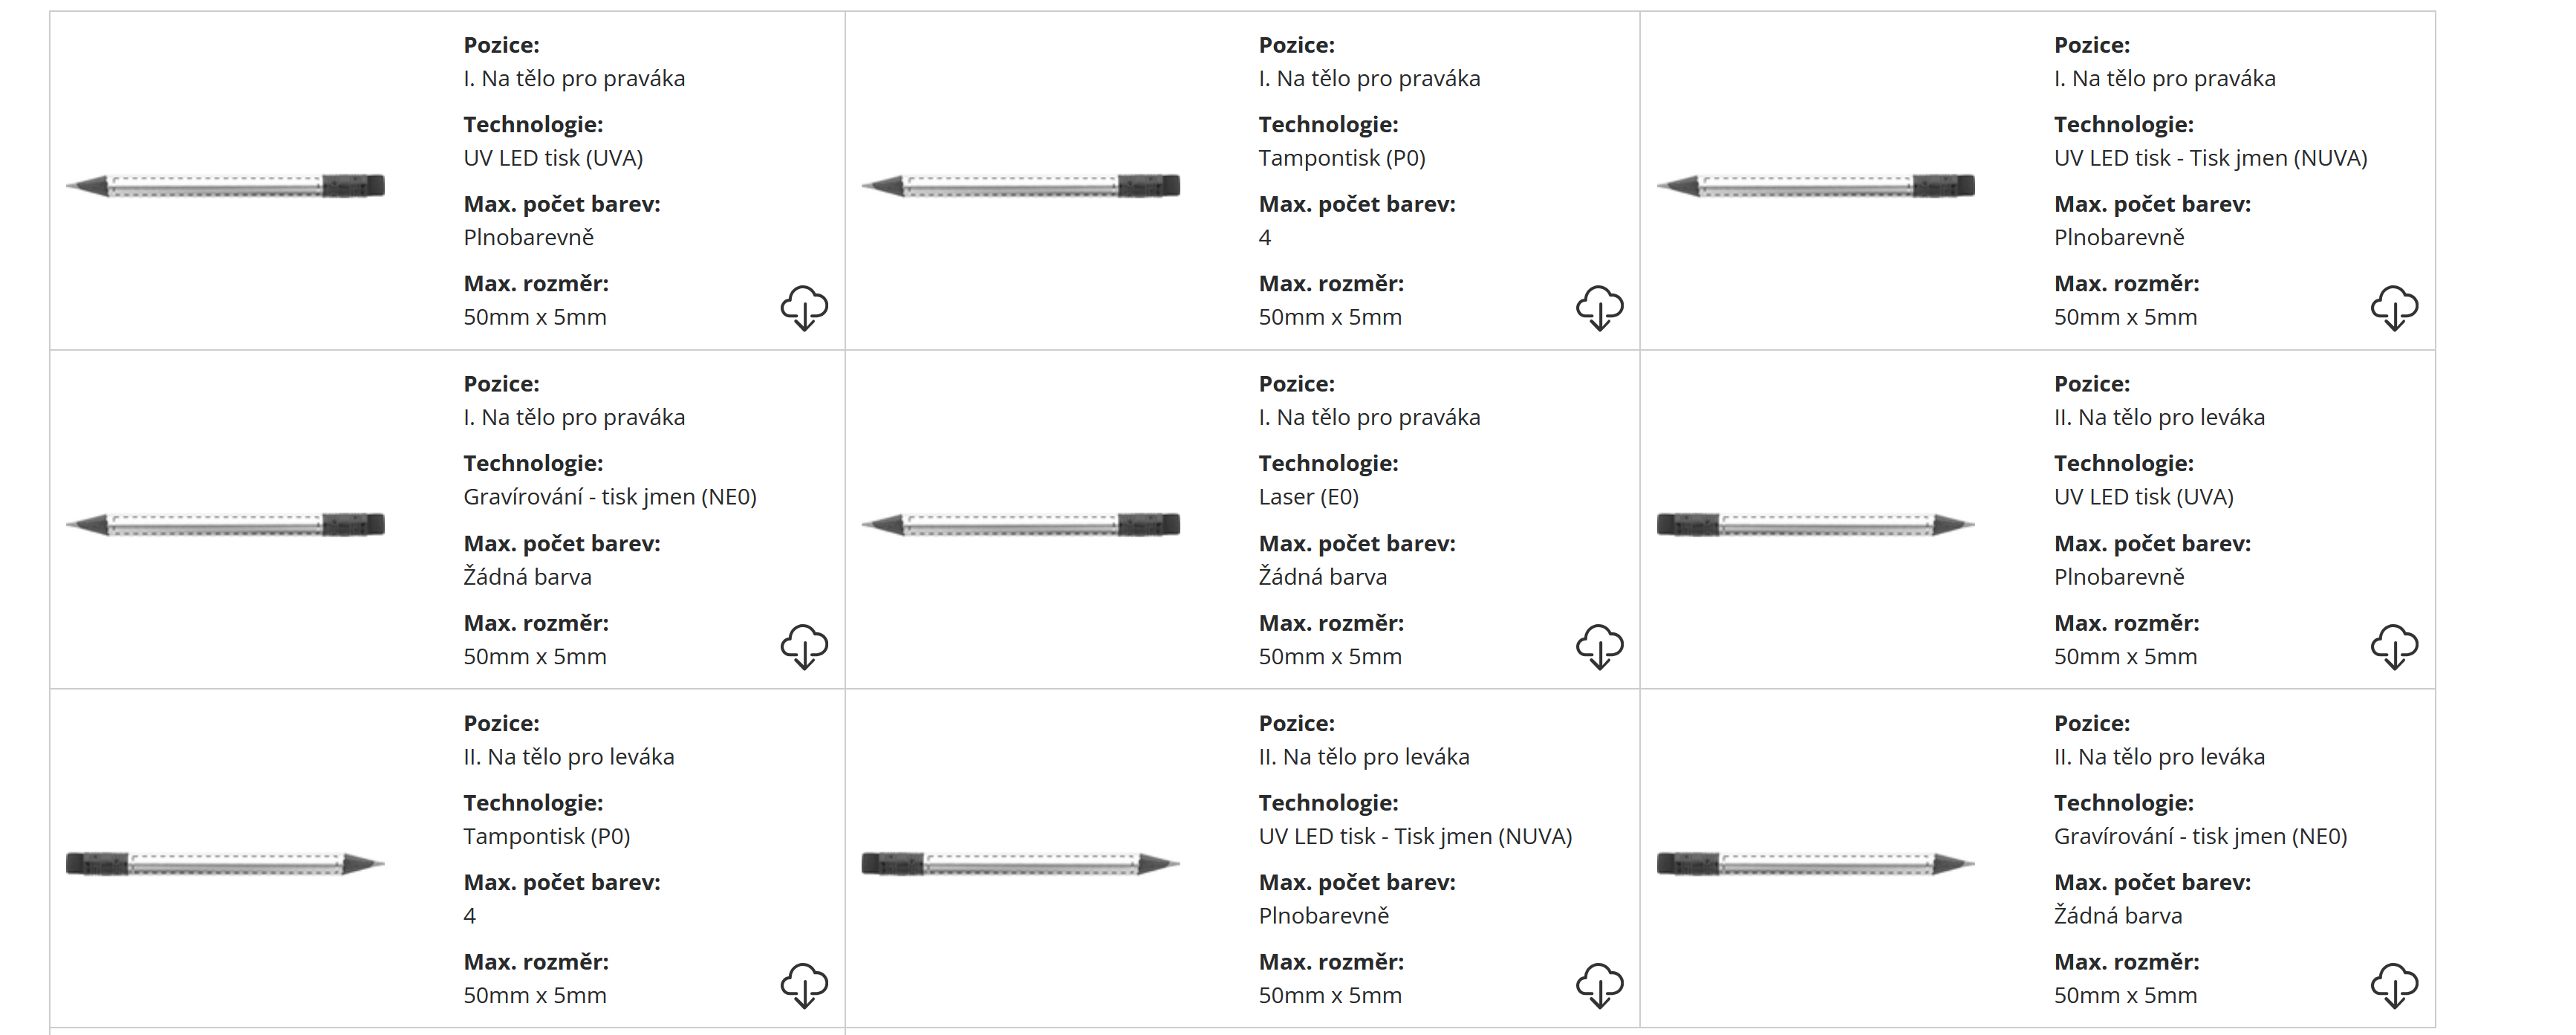Click pencil thumbnail for left-hander UV LED tisk (UVA)
2576x1035 pixels.
1816,525
